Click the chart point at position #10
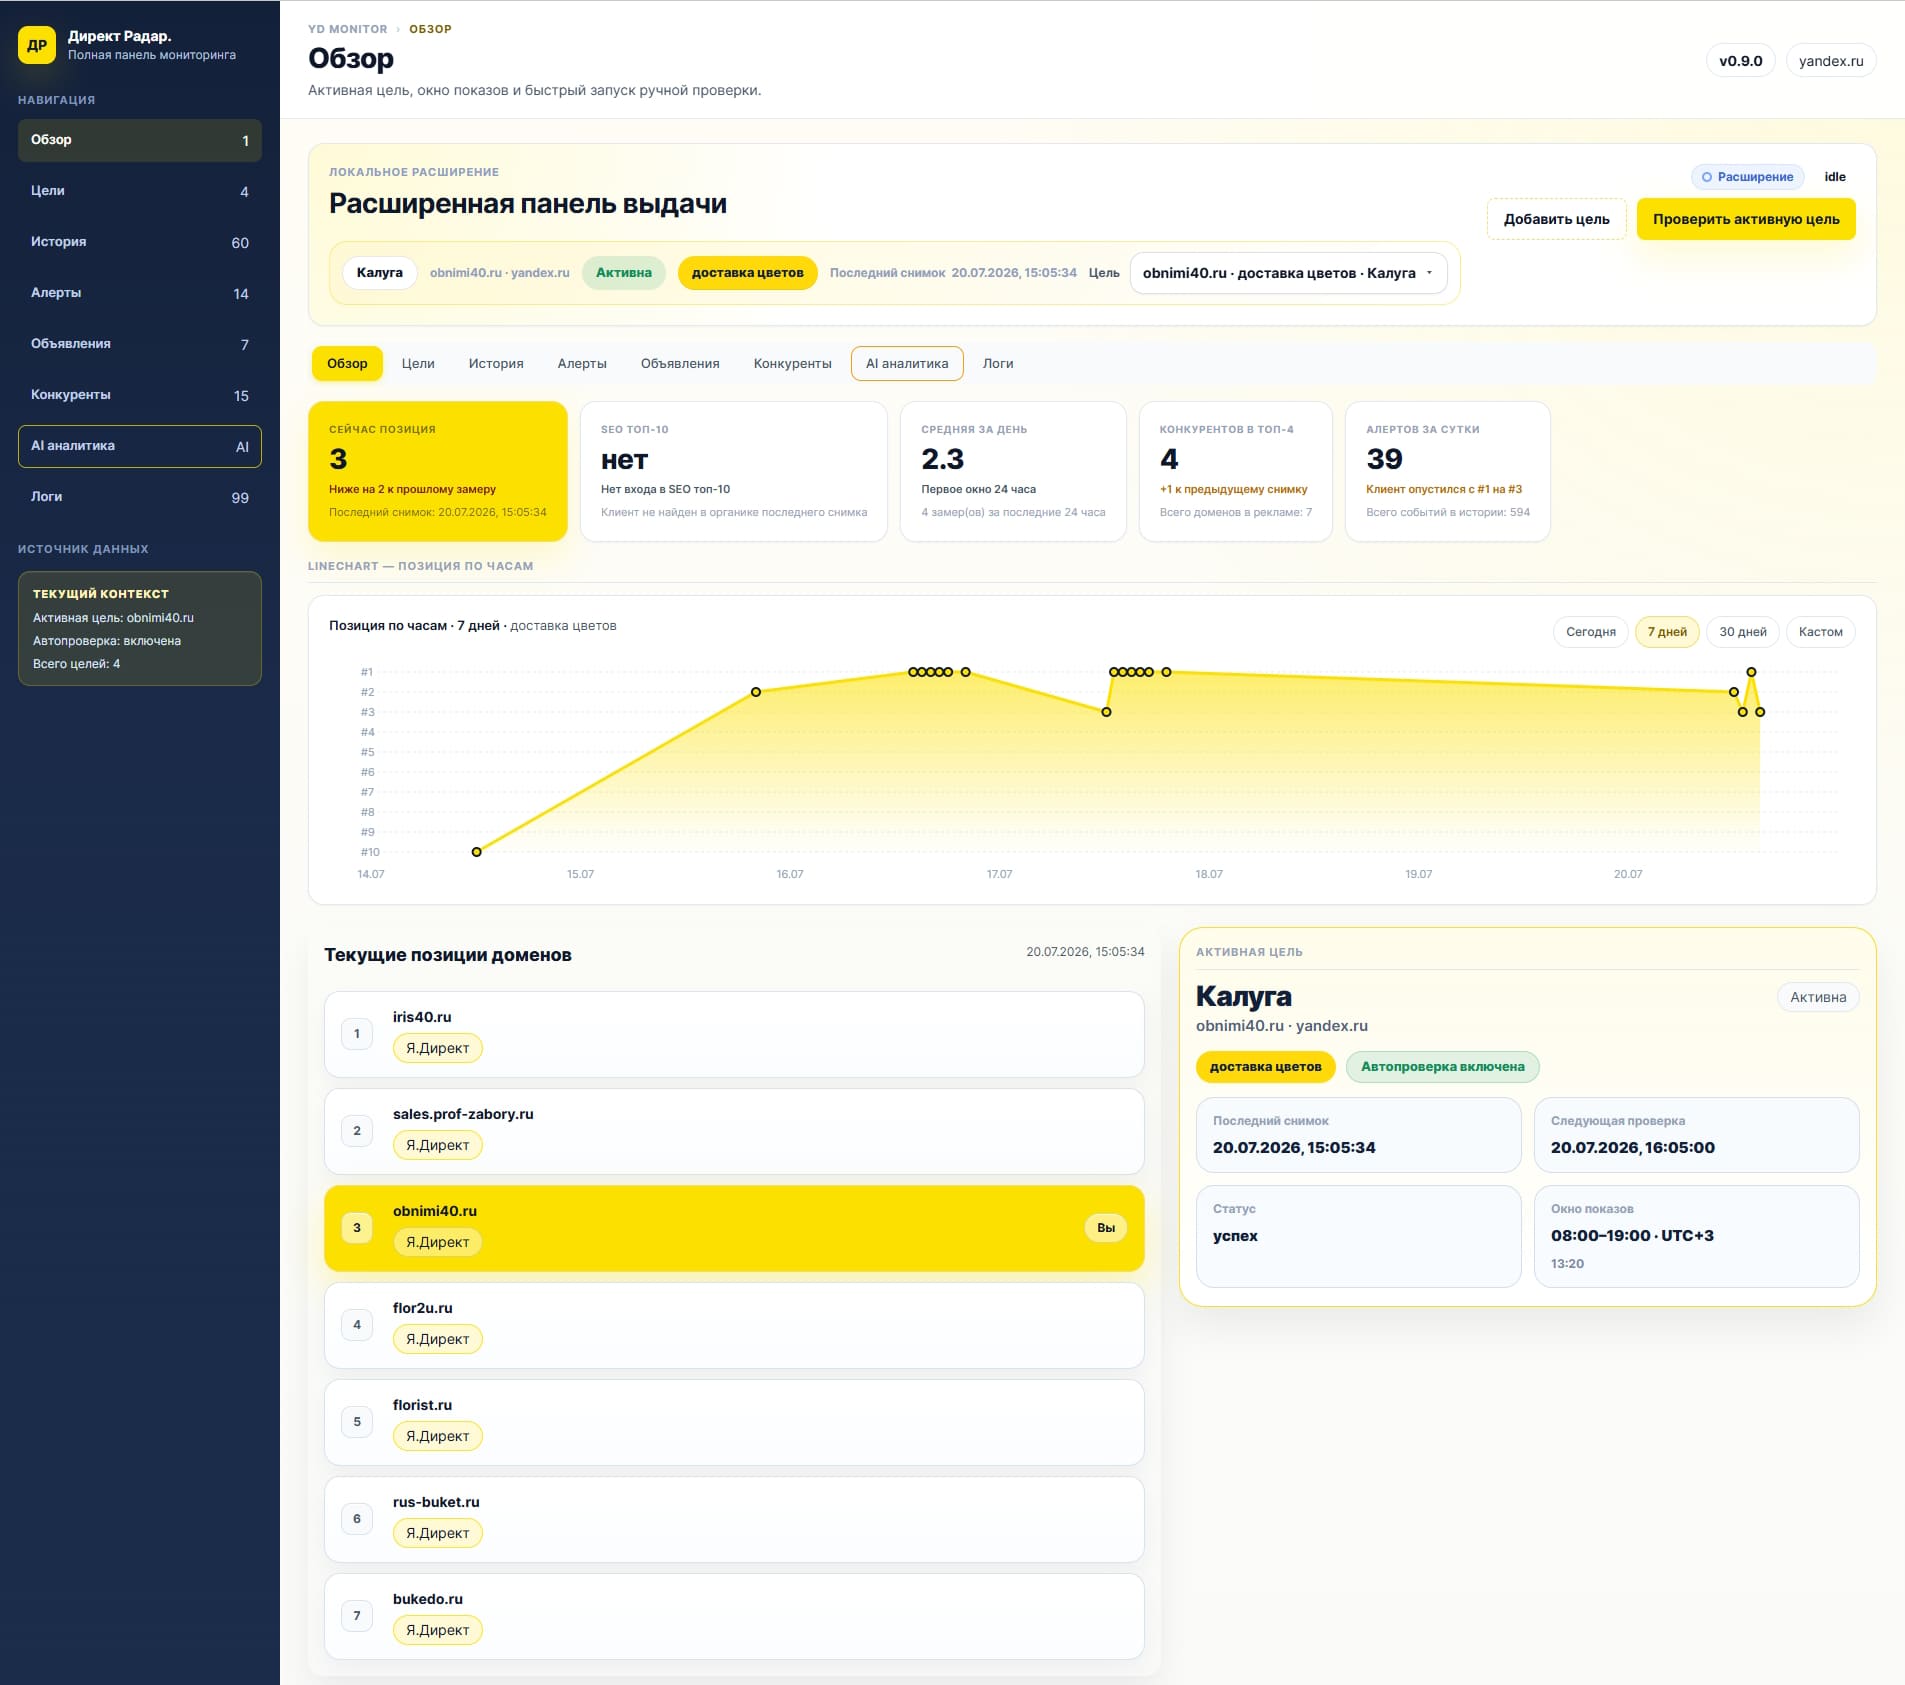 (x=477, y=852)
